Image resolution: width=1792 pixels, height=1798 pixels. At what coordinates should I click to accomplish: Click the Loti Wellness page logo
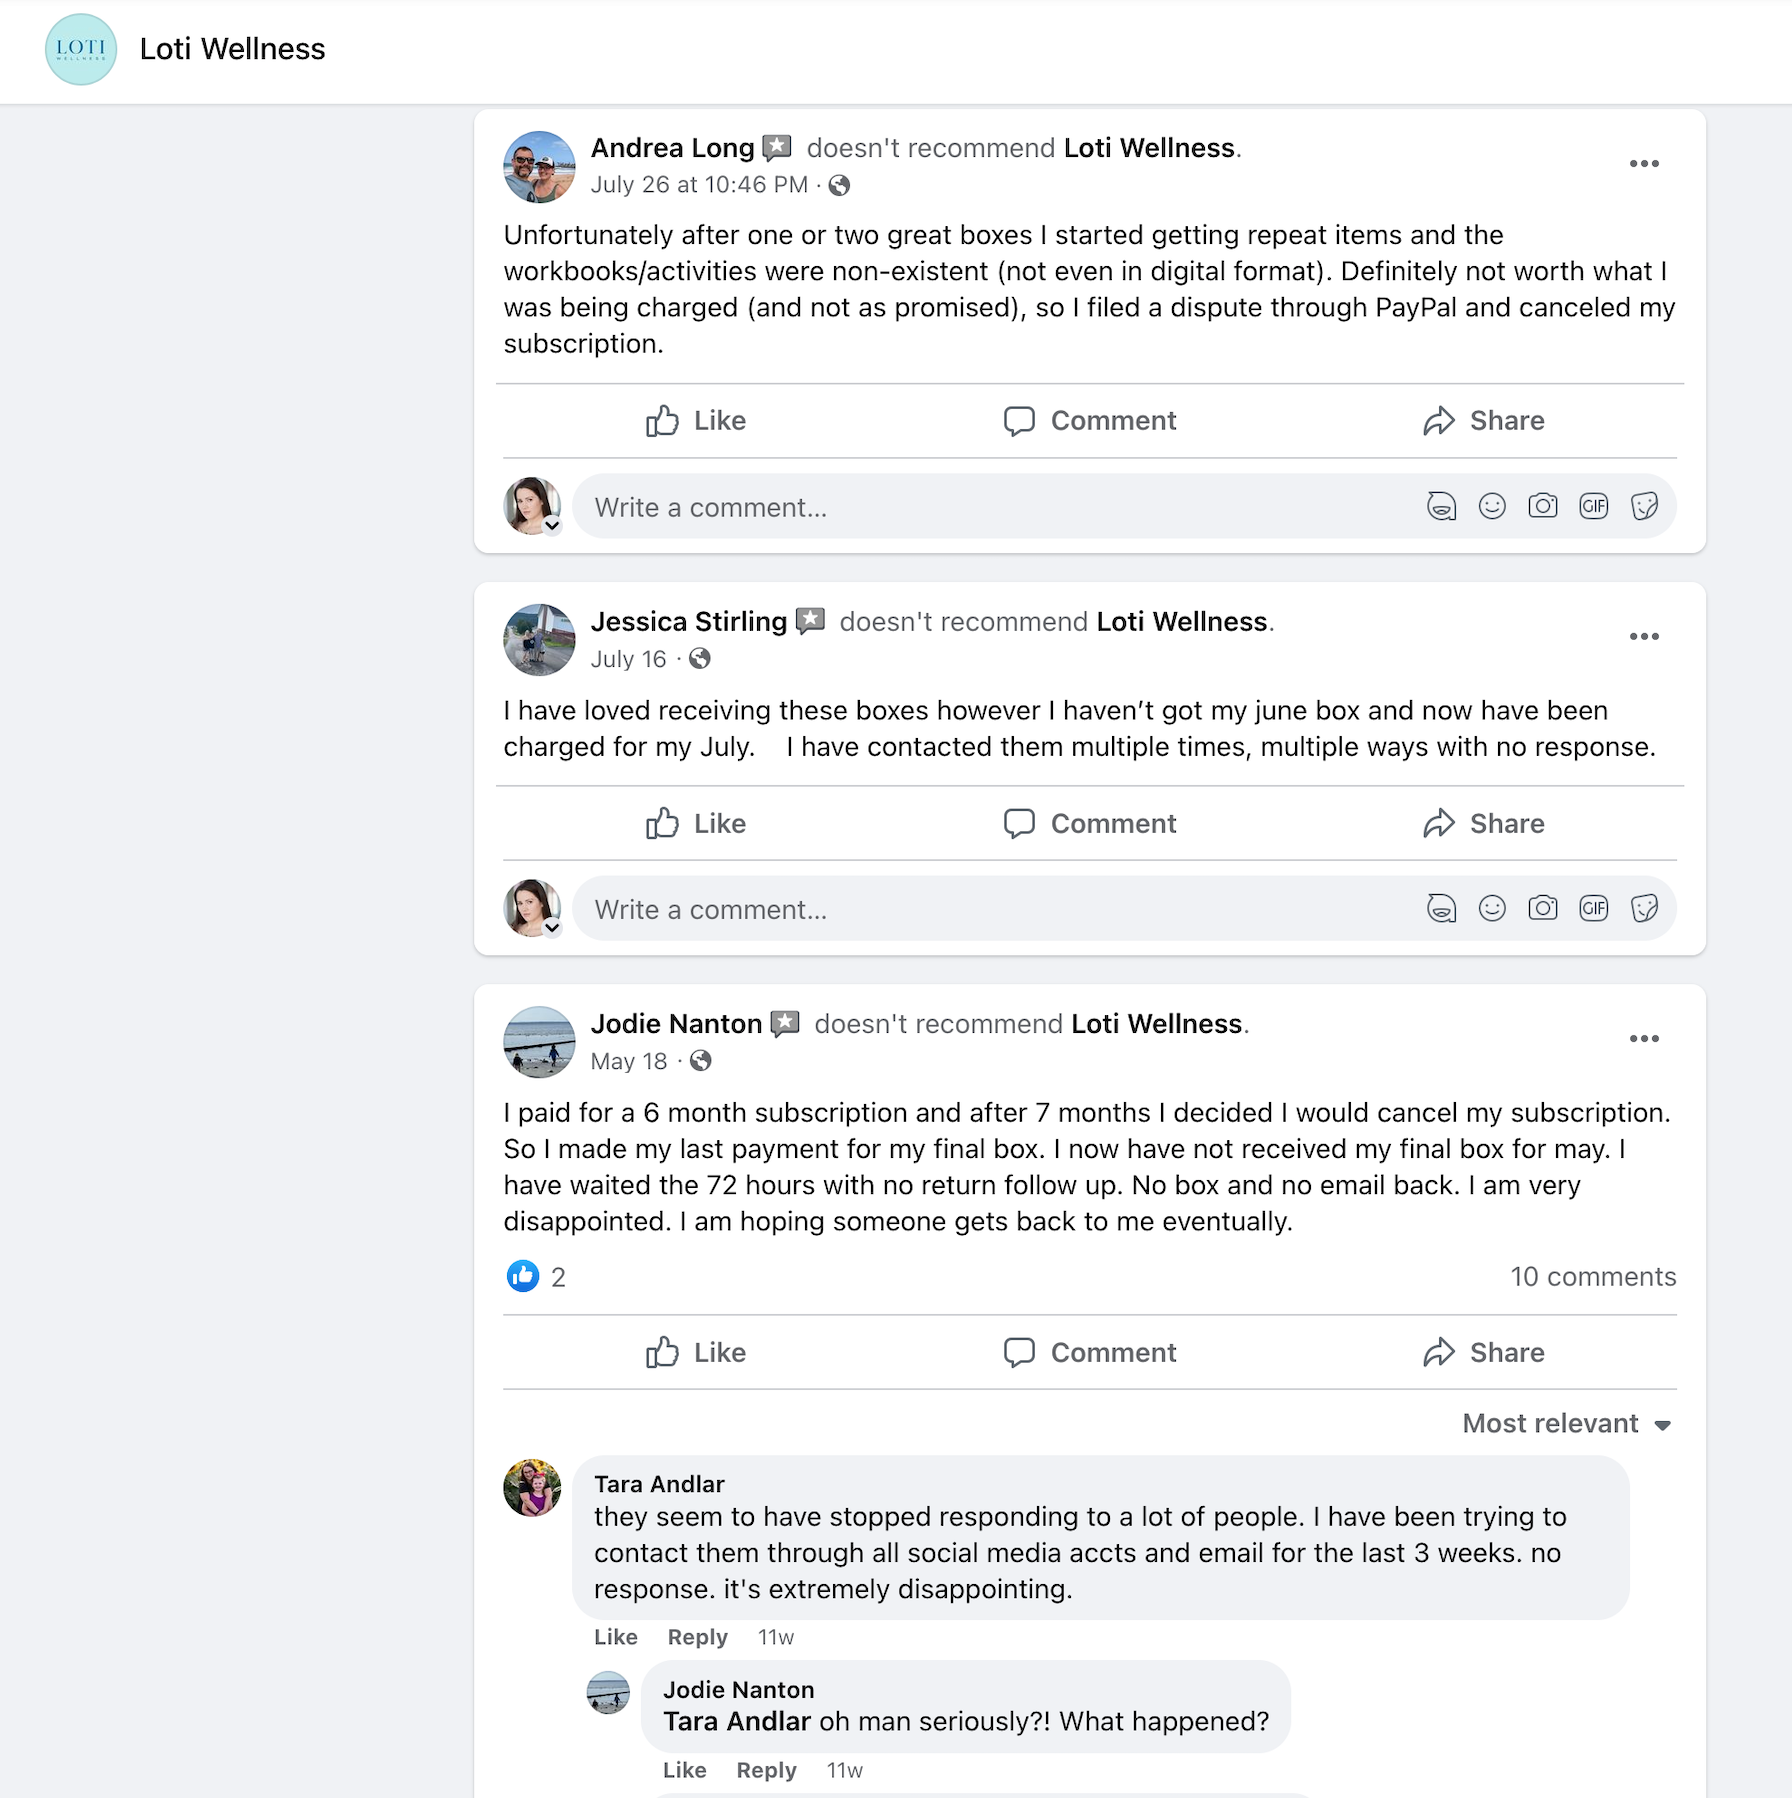(80, 49)
